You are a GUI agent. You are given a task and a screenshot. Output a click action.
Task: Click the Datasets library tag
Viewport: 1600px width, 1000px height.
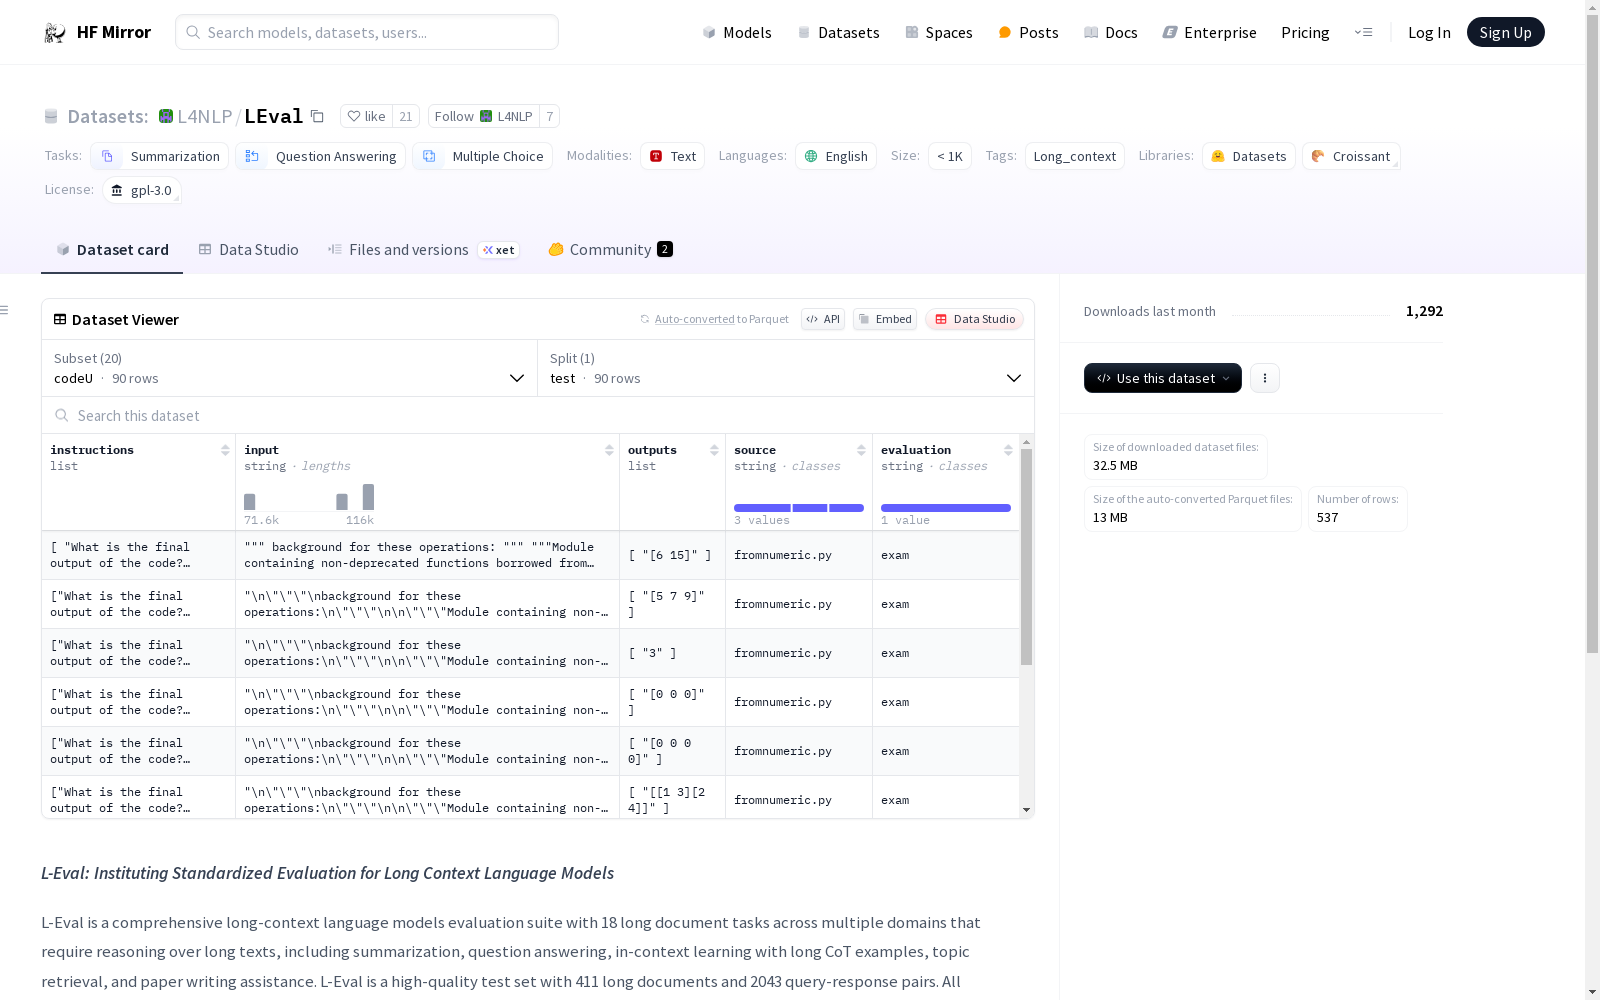pos(1249,156)
